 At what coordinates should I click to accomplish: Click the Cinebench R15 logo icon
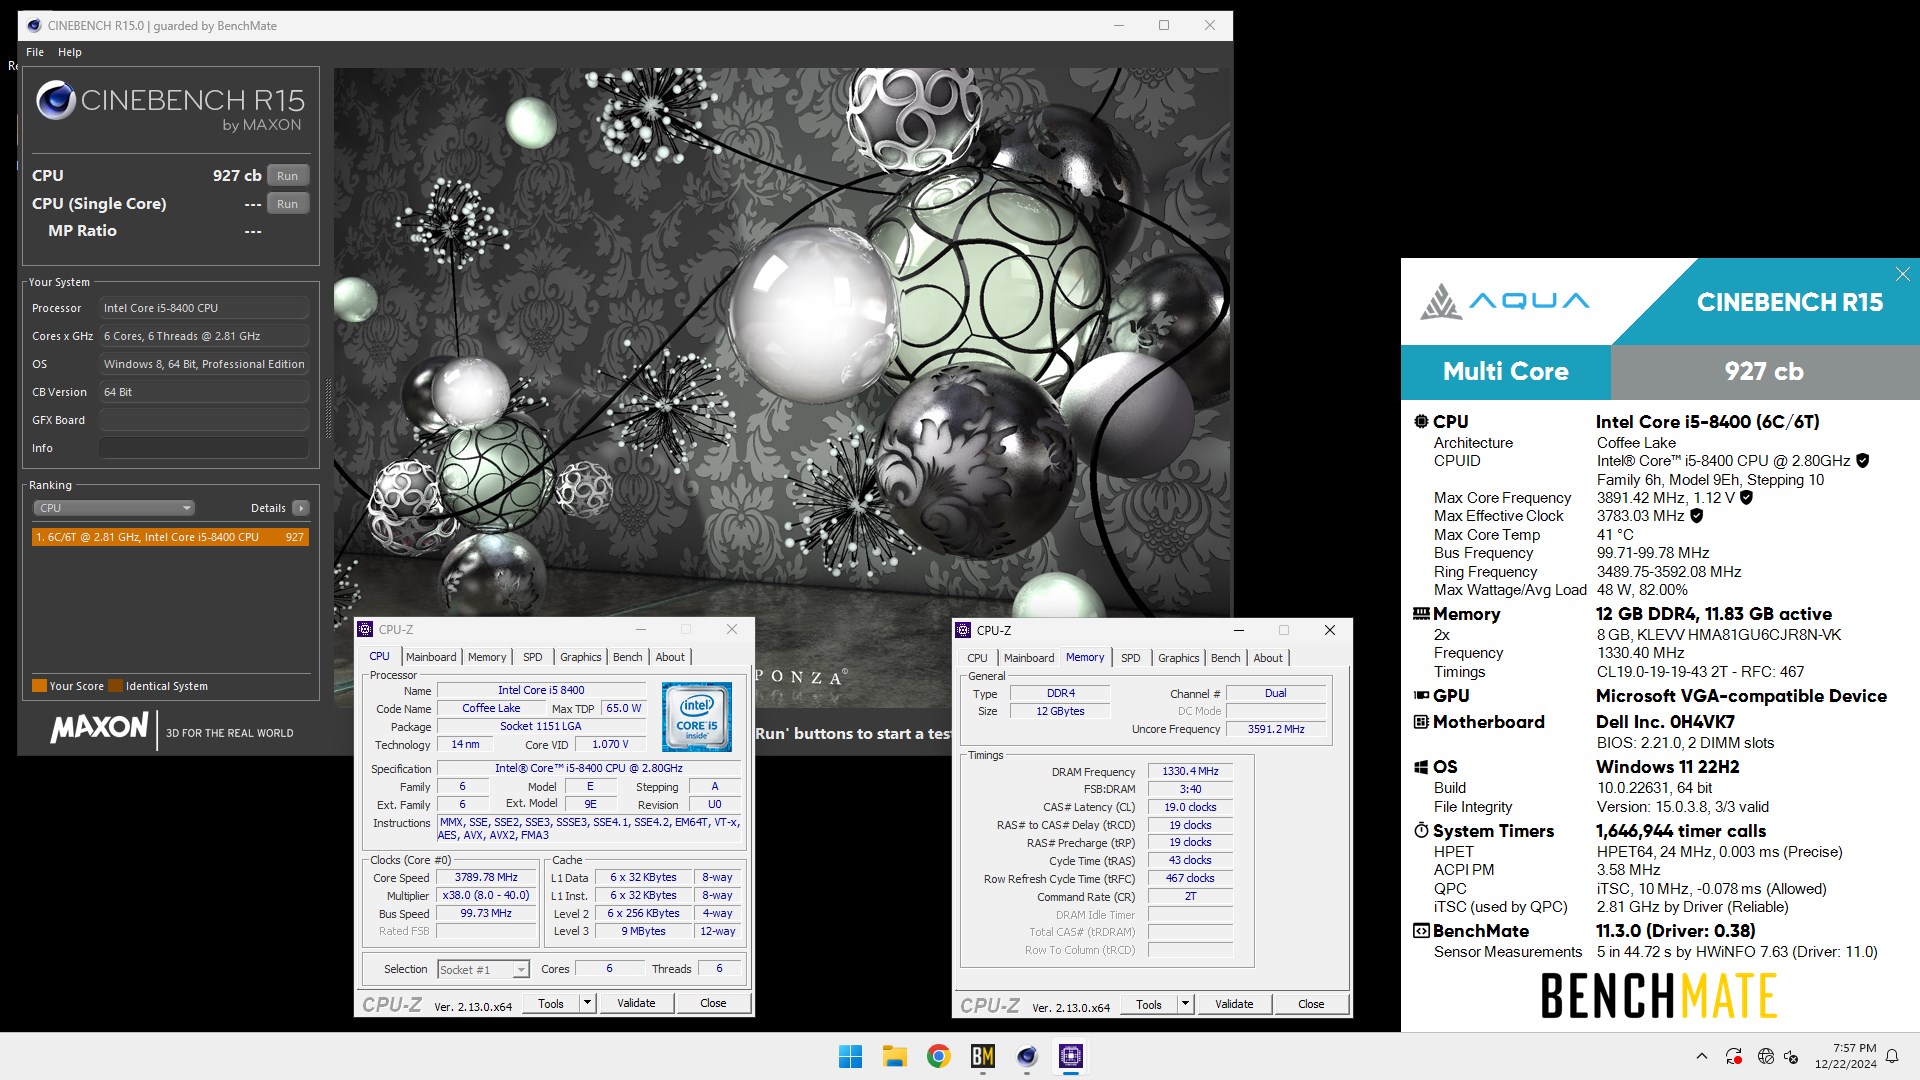[x=56, y=100]
